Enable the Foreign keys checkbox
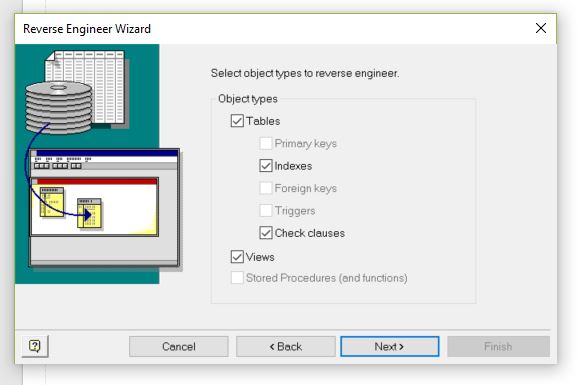582x385 pixels. click(266, 188)
